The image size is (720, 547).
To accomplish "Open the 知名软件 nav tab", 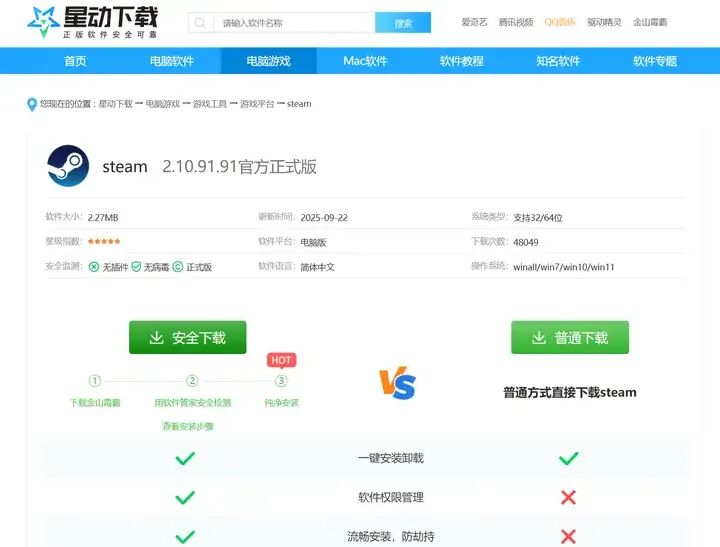I will [x=558, y=61].
